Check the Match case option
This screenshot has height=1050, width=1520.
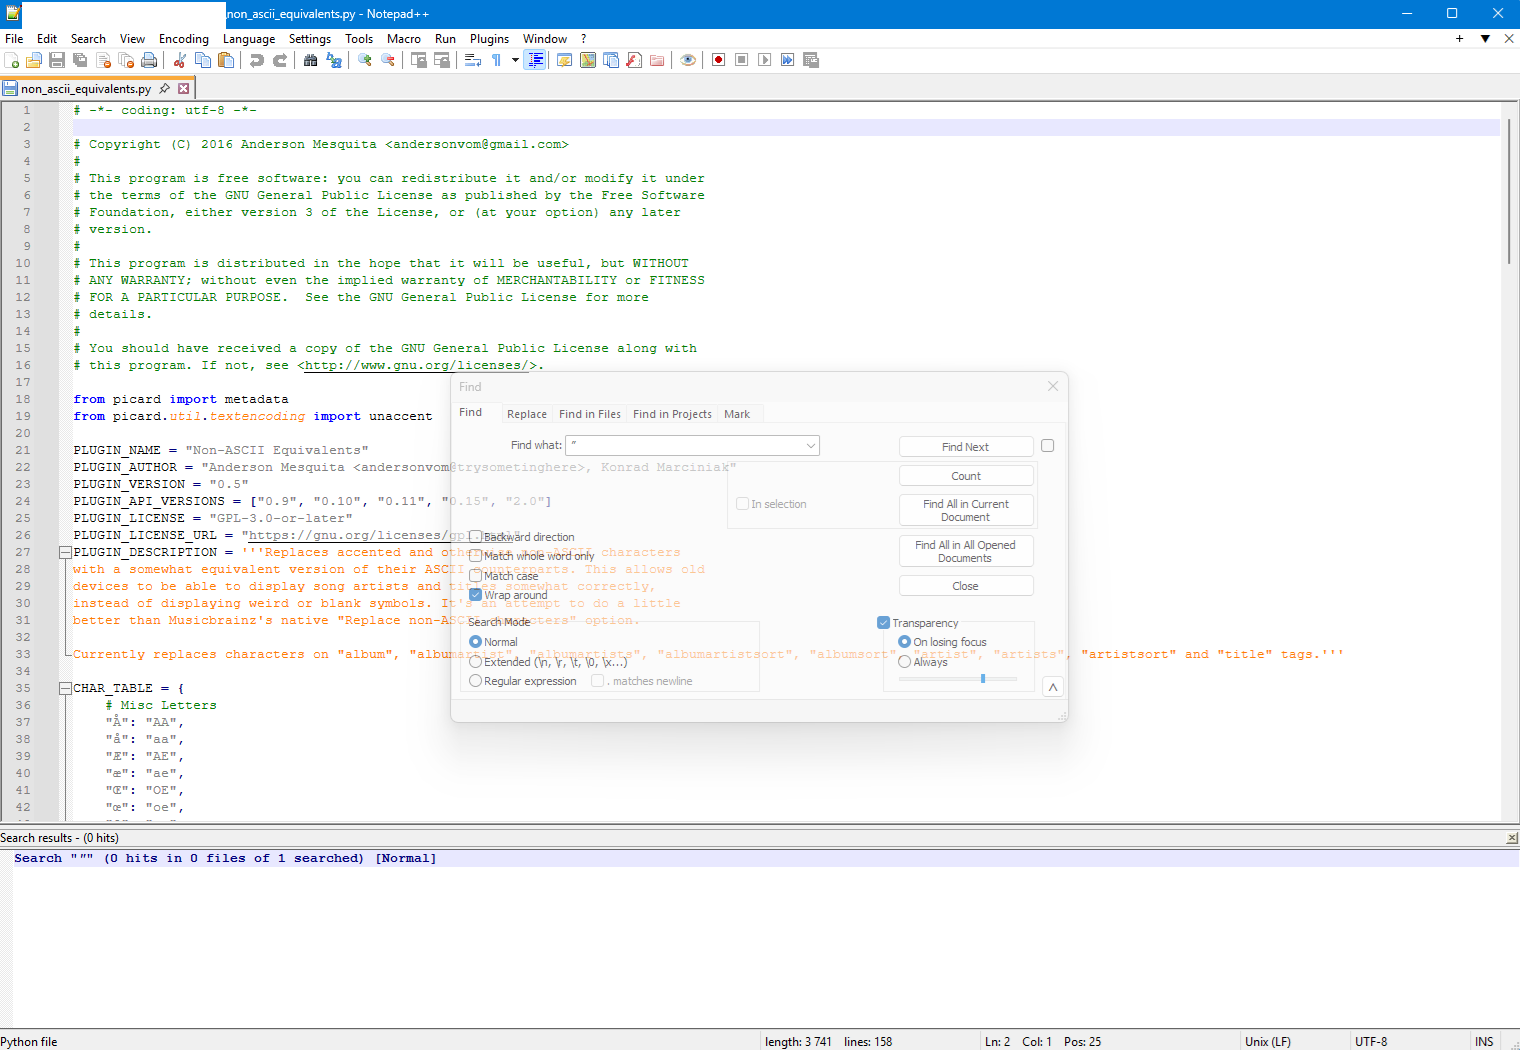(x=476, y=576)
